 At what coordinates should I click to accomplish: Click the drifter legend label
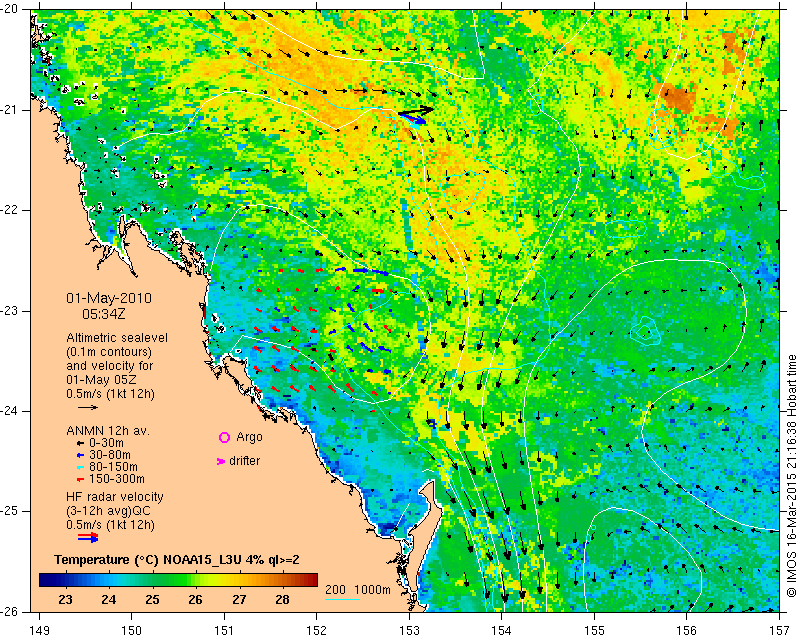click(244, 461)
